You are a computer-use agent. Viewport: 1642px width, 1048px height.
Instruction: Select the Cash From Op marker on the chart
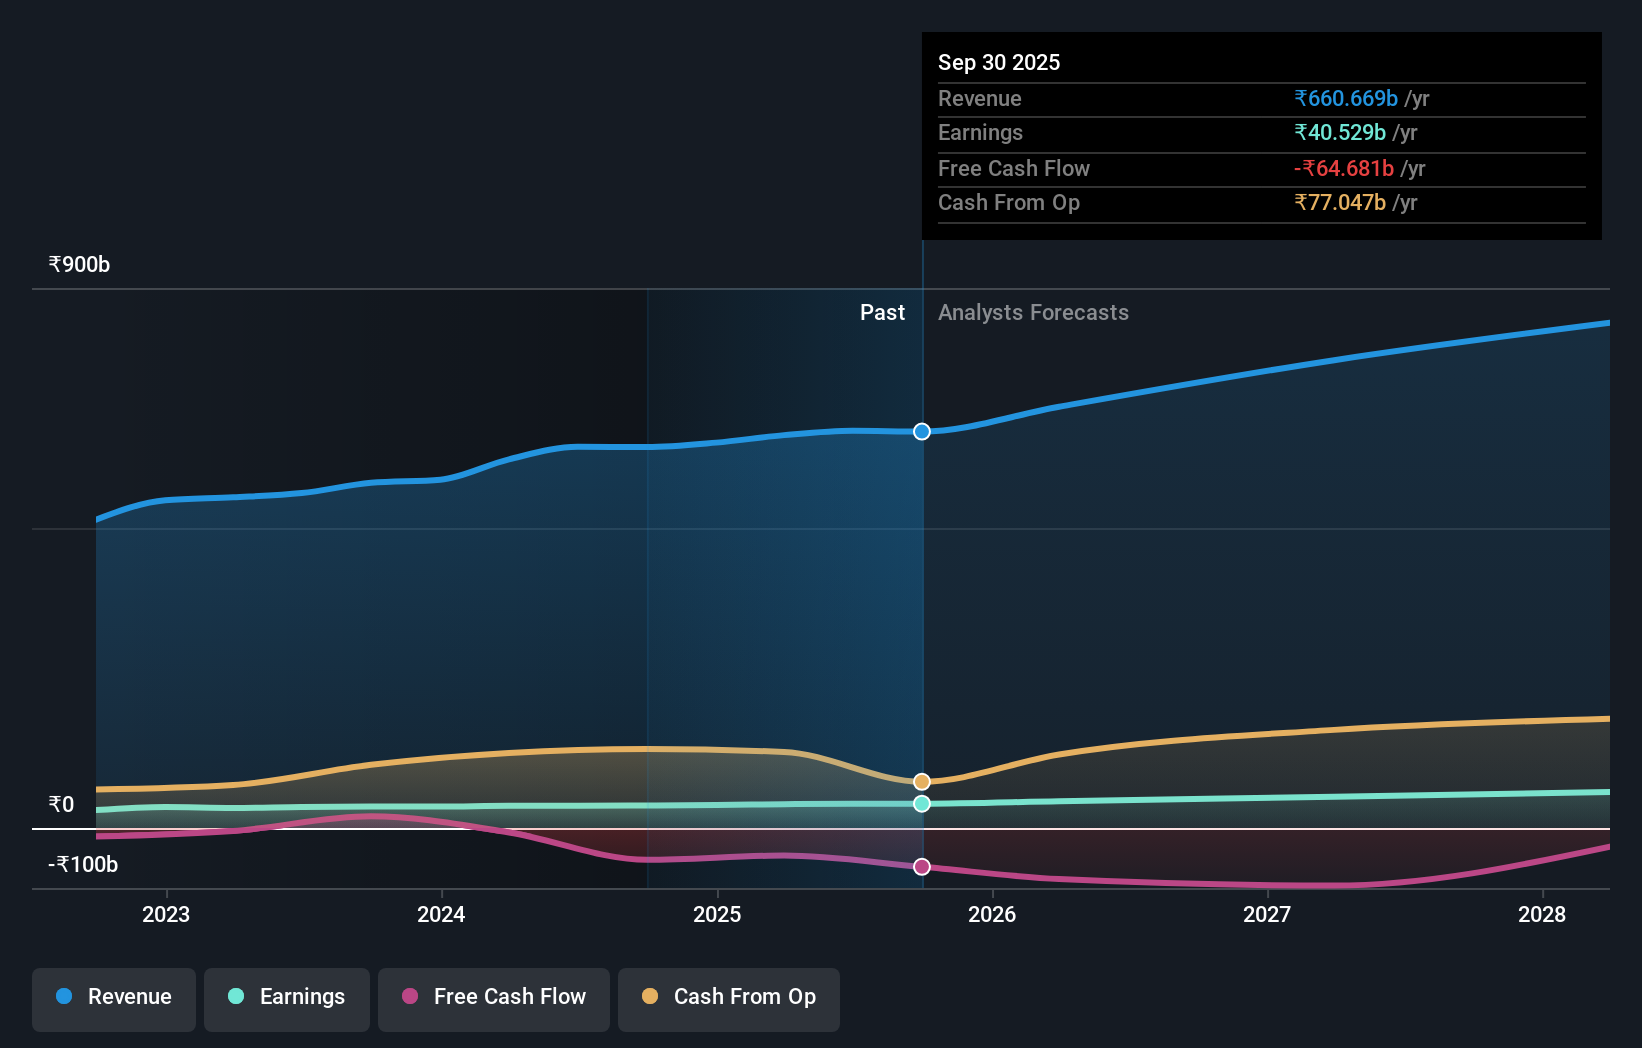pos(921,781)
